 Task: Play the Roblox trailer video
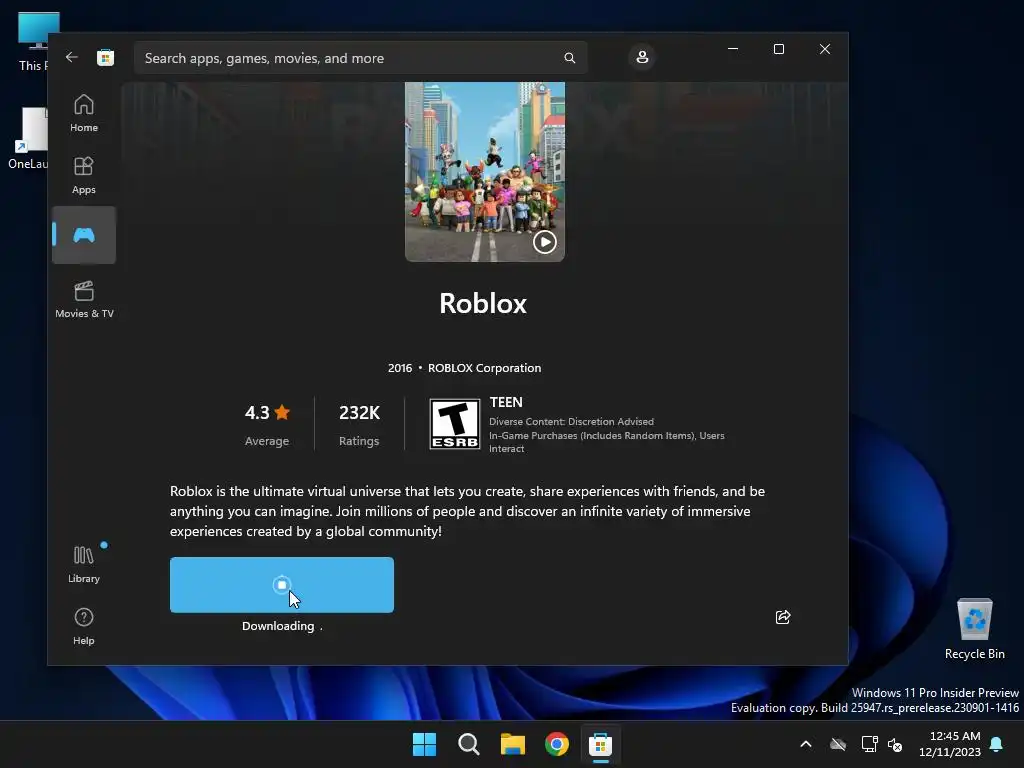pos(544,242)
